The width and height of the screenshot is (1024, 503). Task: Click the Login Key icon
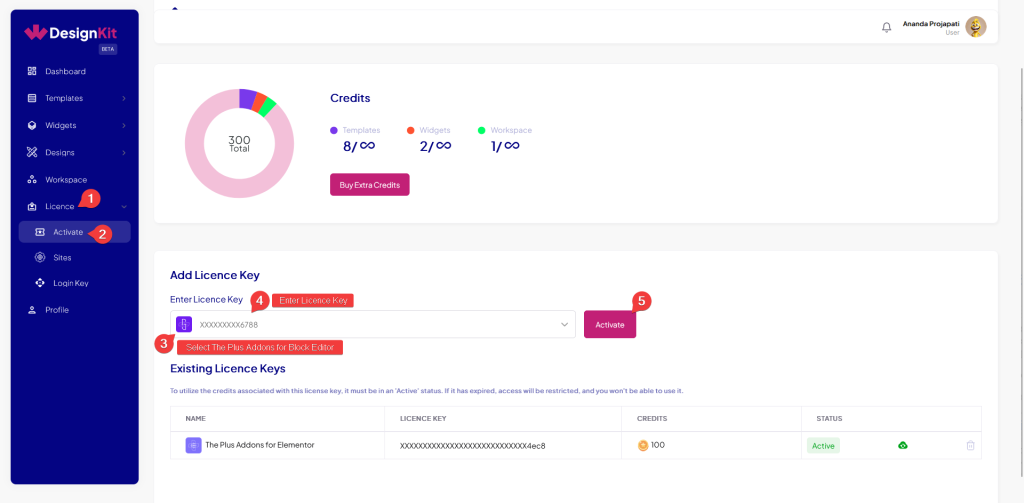pyautogui.click(x=40, y=283)
